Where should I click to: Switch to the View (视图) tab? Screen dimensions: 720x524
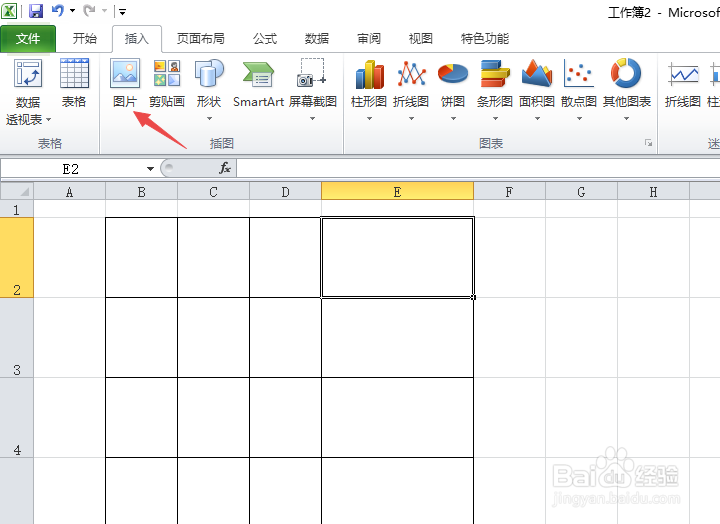(421, 39)
